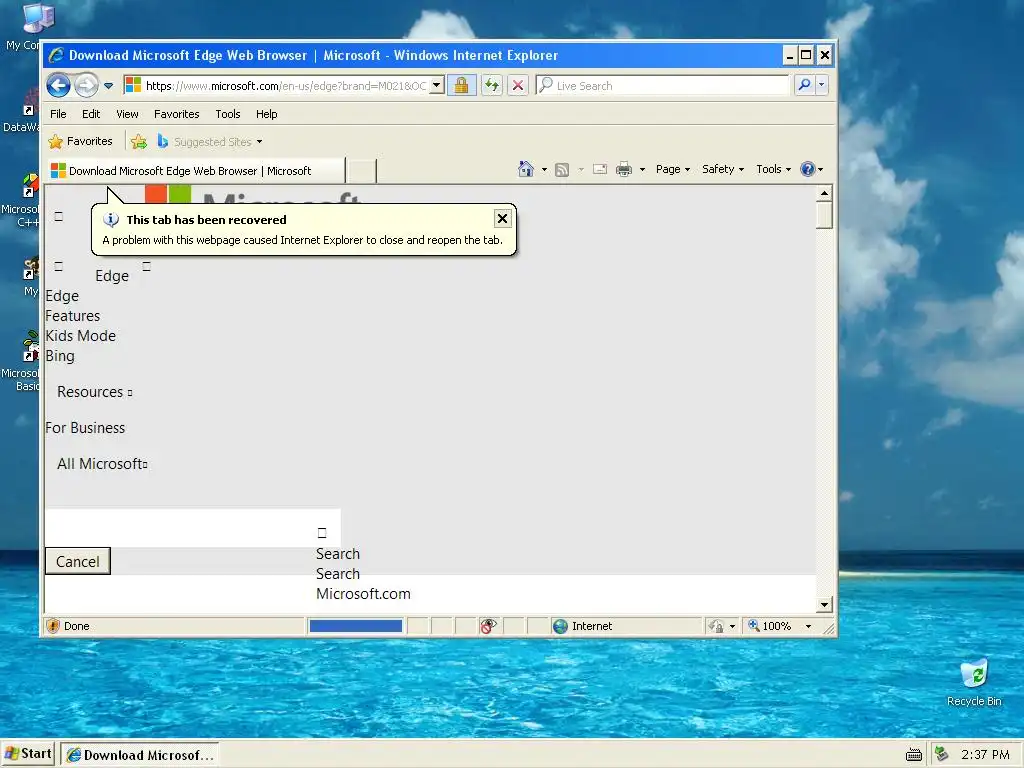Expand the Print options dropdown arrow

[642, 169]
